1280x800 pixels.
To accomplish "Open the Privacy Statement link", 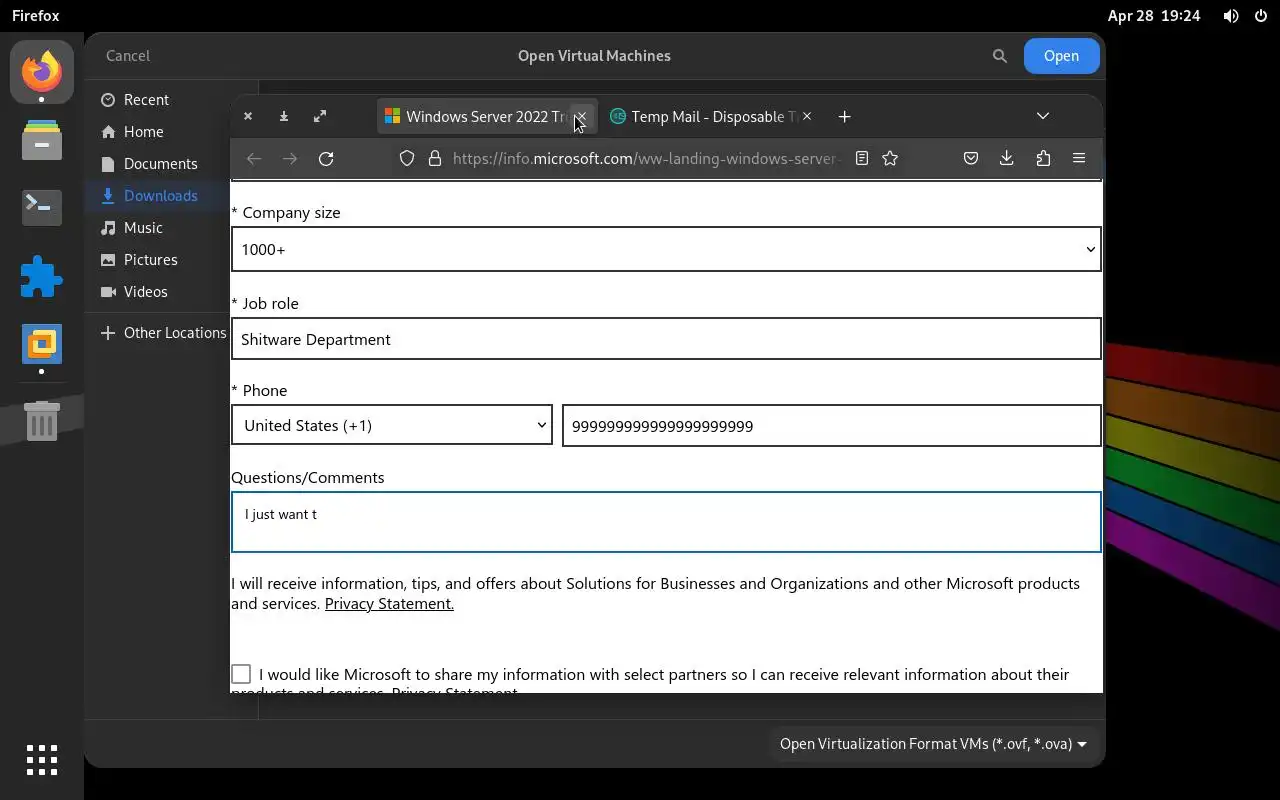I will coord(389,603).
